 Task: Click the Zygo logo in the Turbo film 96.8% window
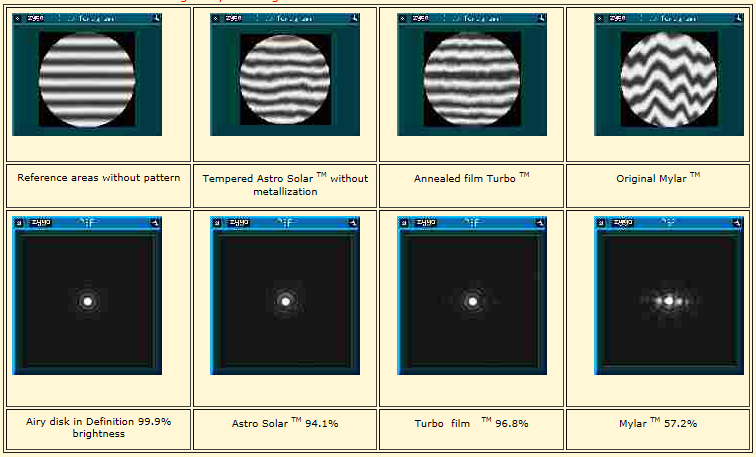point(426,222)
